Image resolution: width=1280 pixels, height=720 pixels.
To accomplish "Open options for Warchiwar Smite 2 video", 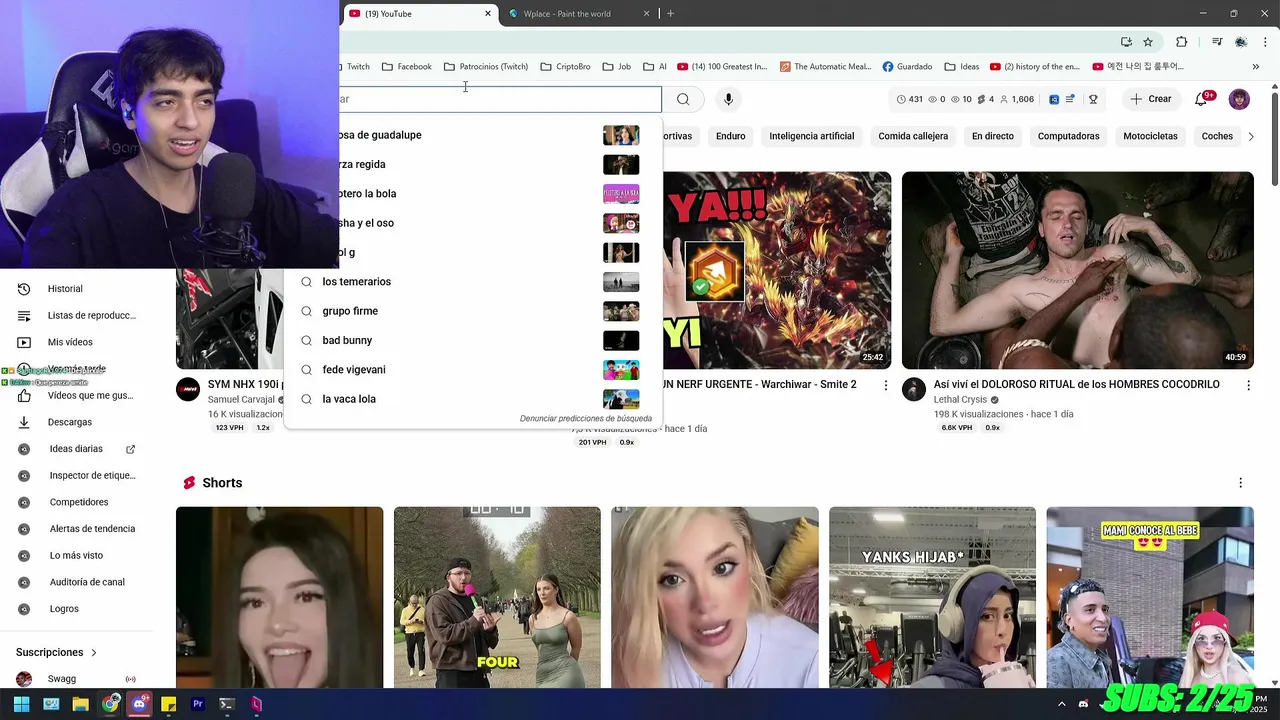I will pyautogui.click(x=885, y=385).
